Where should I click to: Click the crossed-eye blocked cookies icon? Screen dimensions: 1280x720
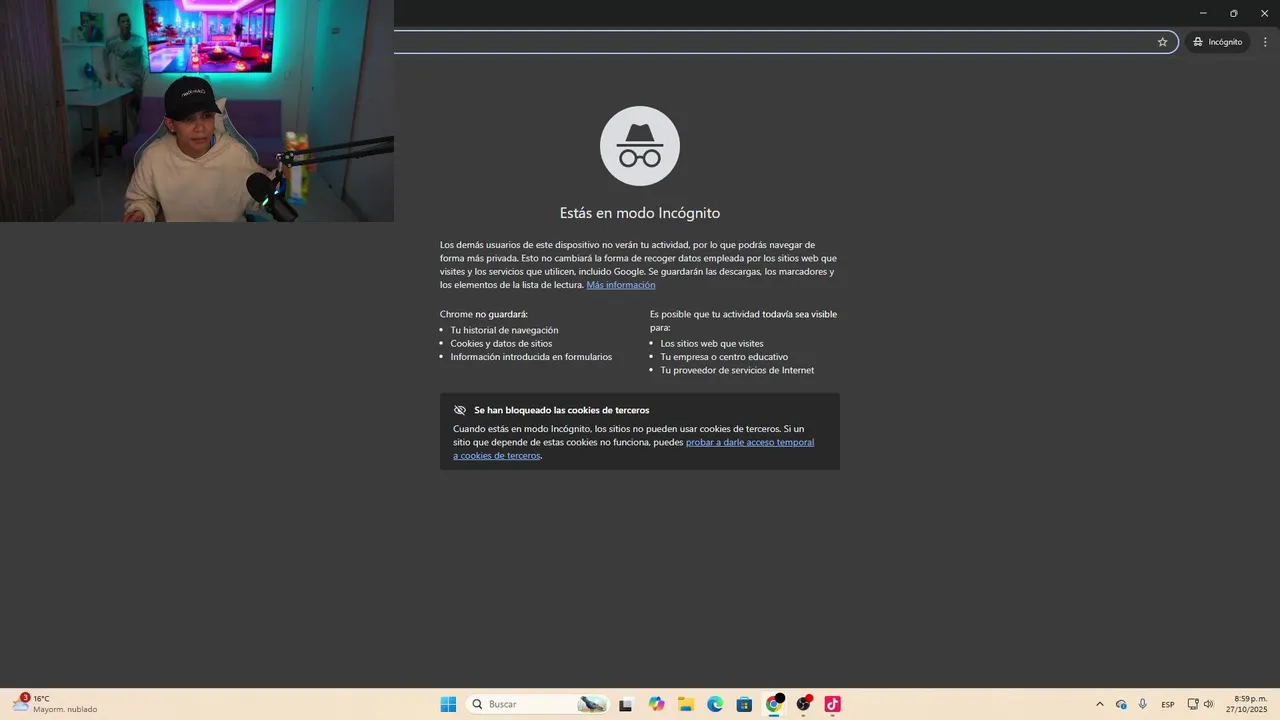pyautogui.click(x=460, y=410)
